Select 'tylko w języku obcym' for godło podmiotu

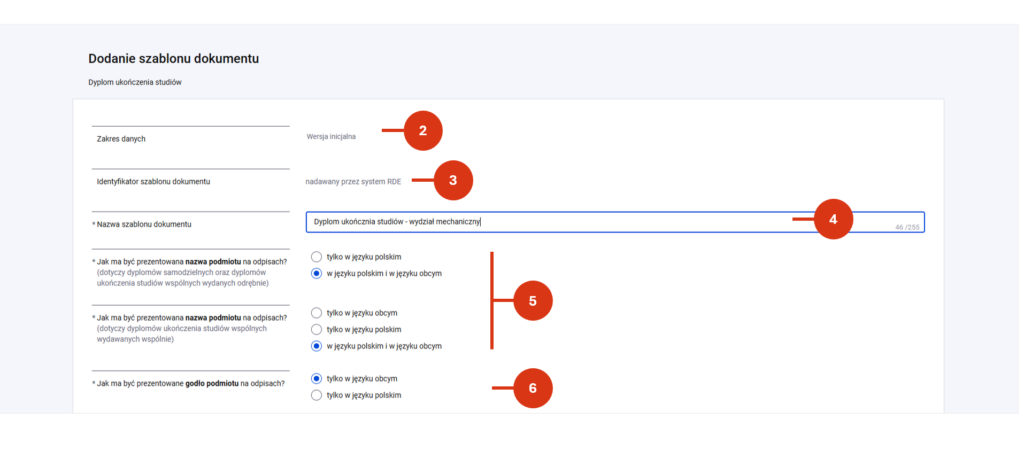317,378
